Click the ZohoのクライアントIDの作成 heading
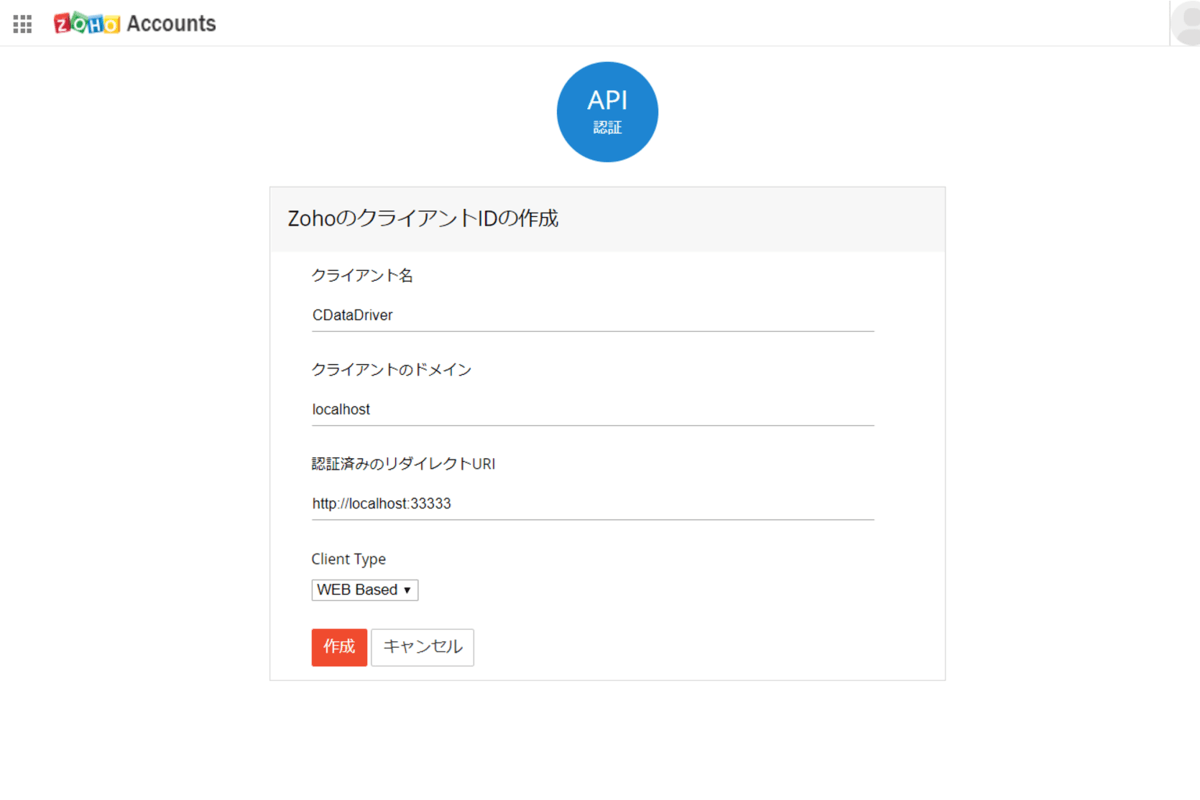This screenshot has width=1200, height=800. [422, 218]
